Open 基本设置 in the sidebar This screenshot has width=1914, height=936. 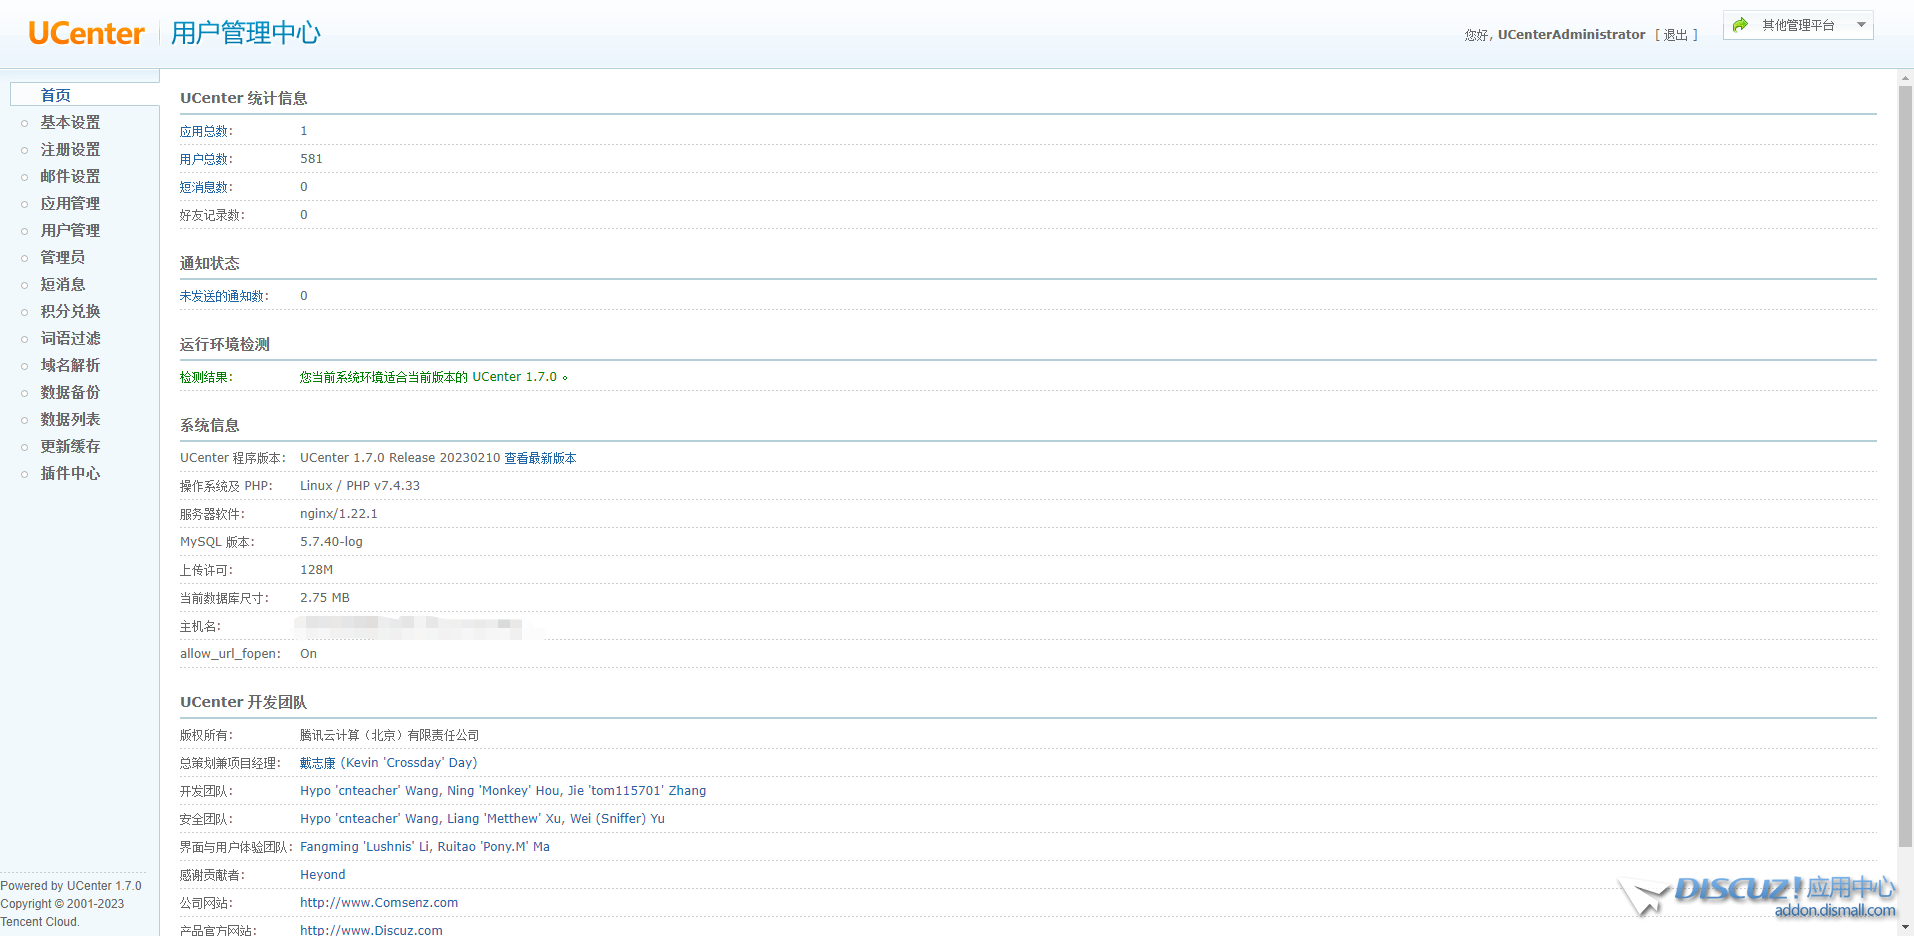click(70, 122)
